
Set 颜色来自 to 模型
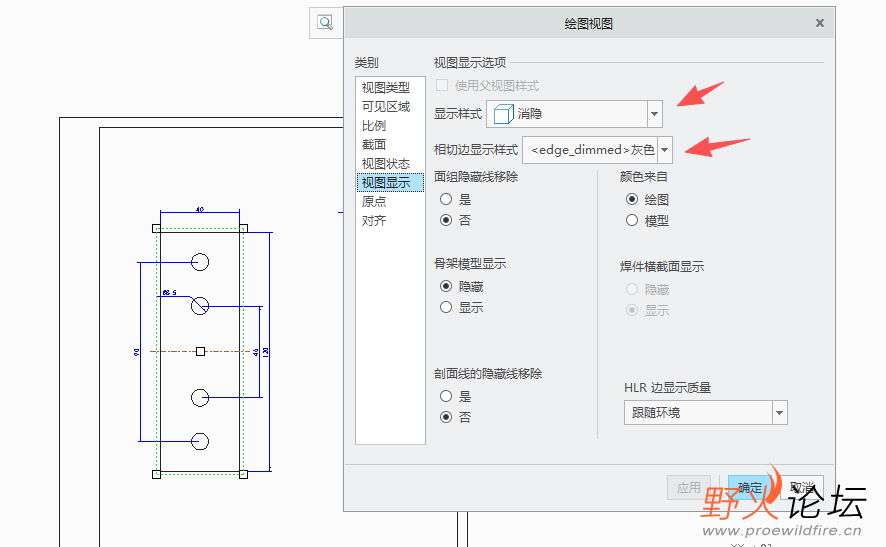point(632,220)
